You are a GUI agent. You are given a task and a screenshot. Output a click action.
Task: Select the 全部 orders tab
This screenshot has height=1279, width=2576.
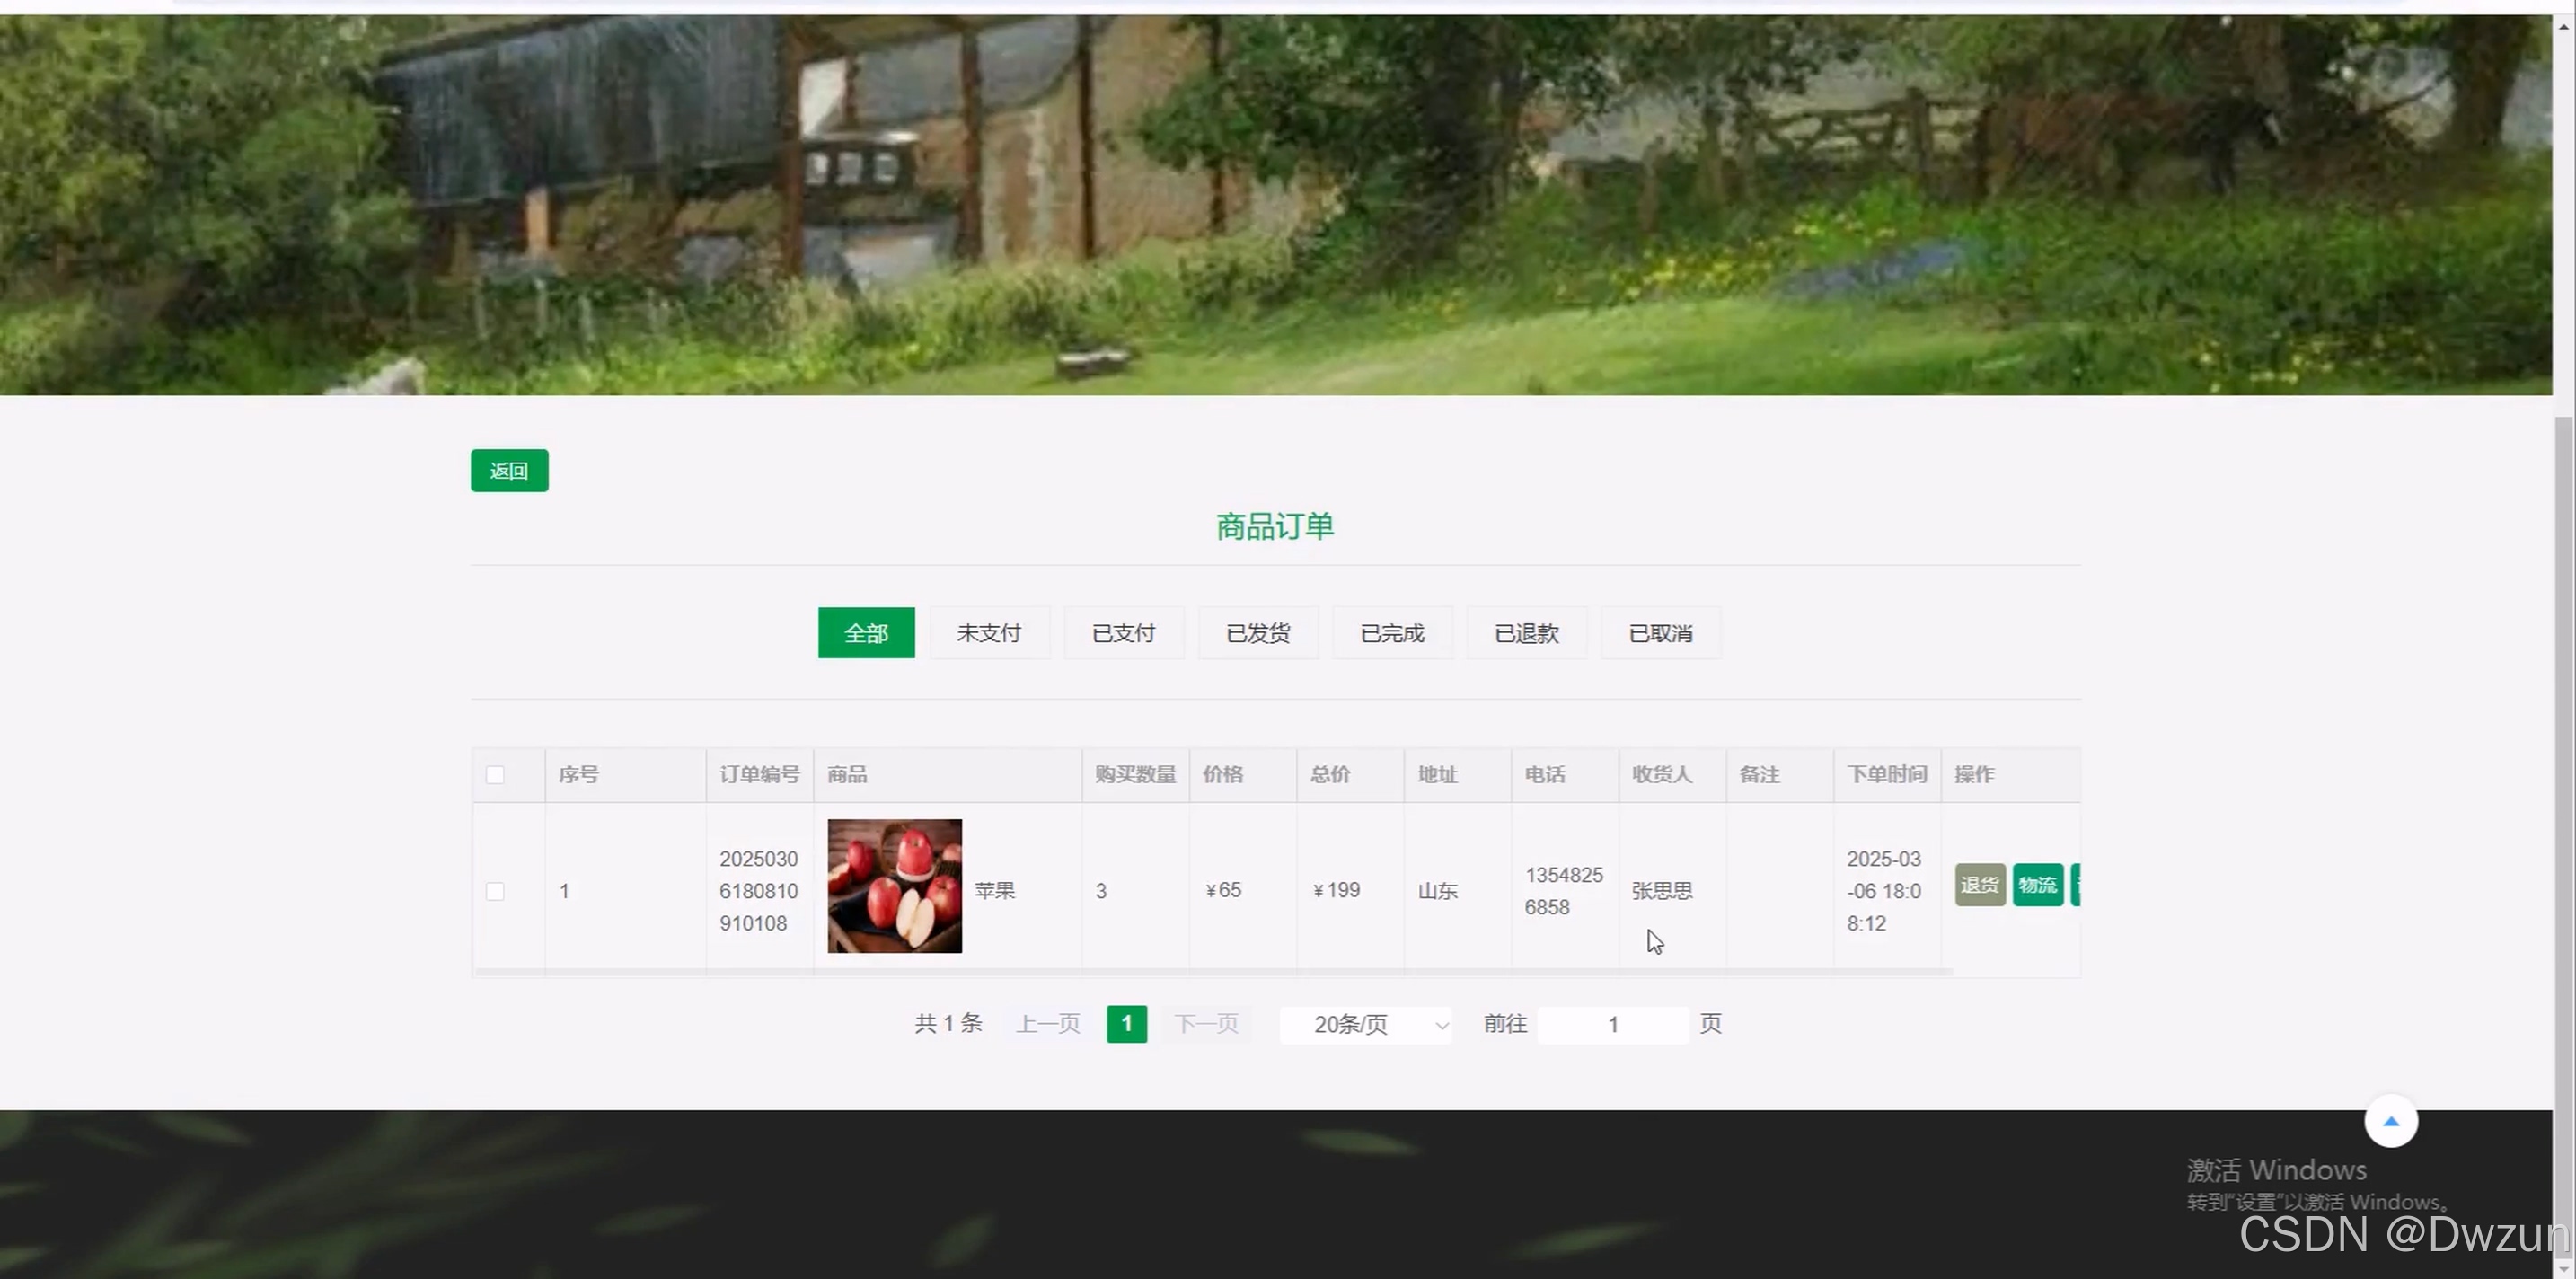(x=865, y=633)
